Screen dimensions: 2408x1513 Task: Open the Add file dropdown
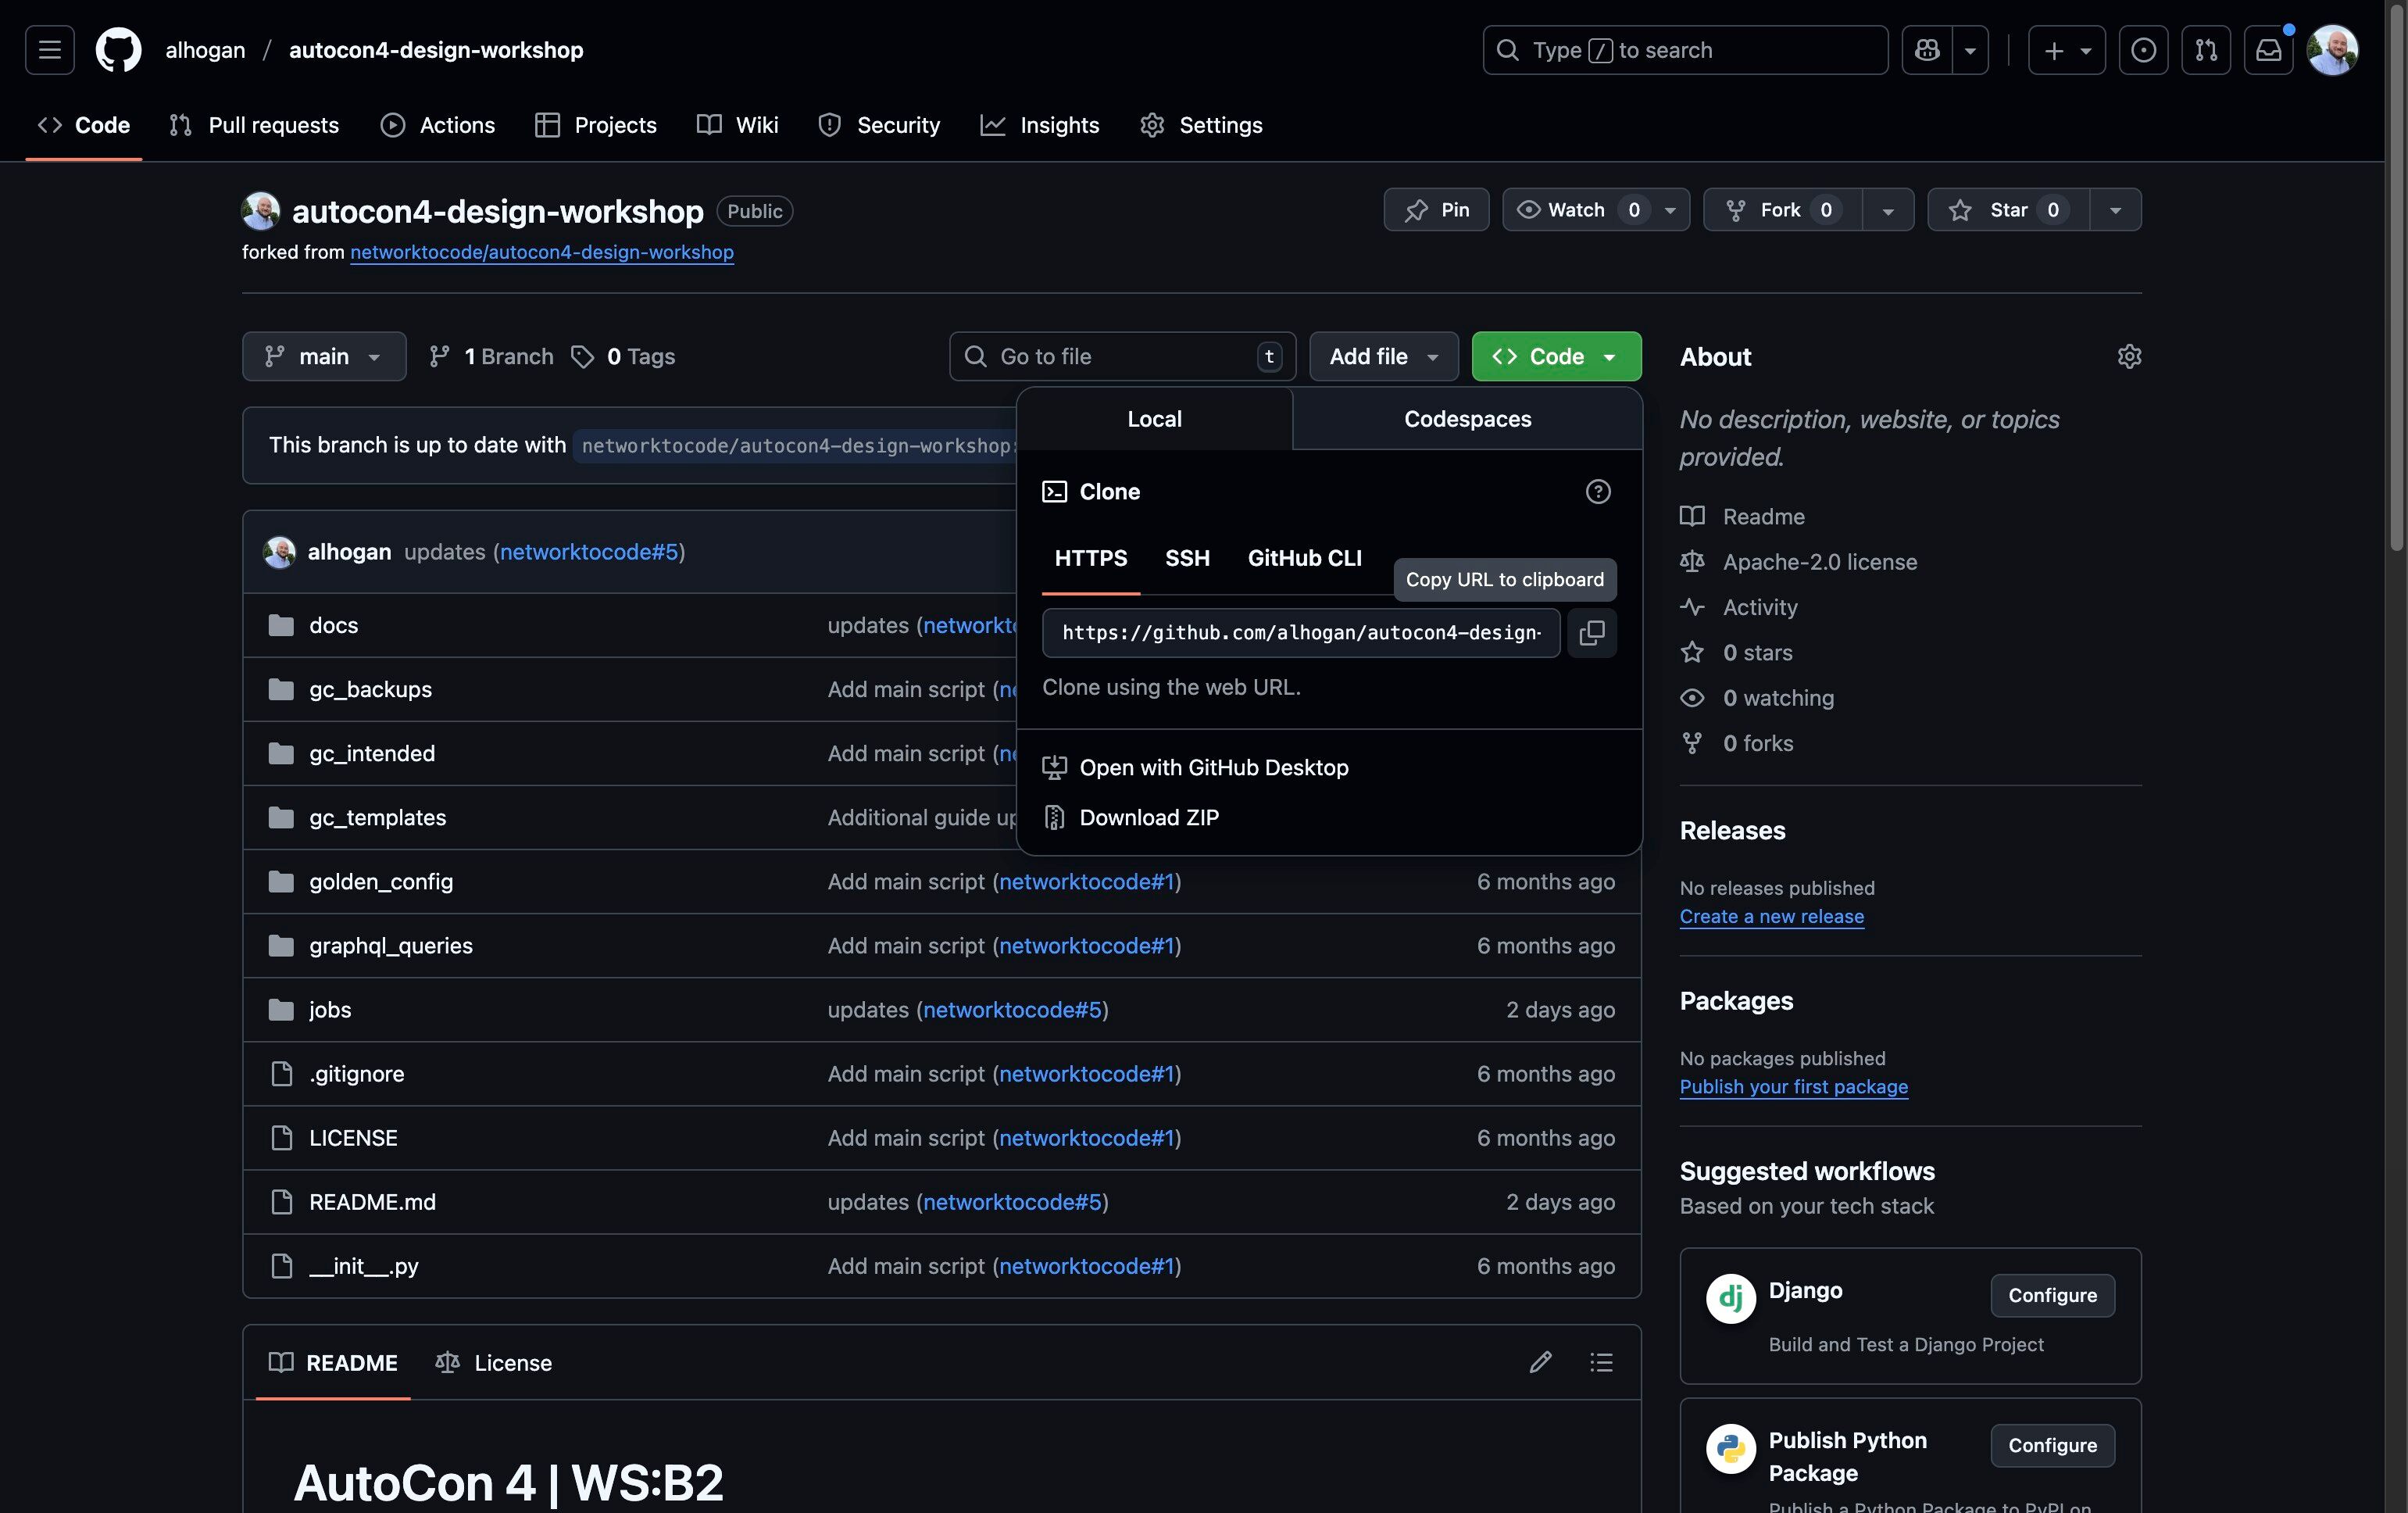1383,357
